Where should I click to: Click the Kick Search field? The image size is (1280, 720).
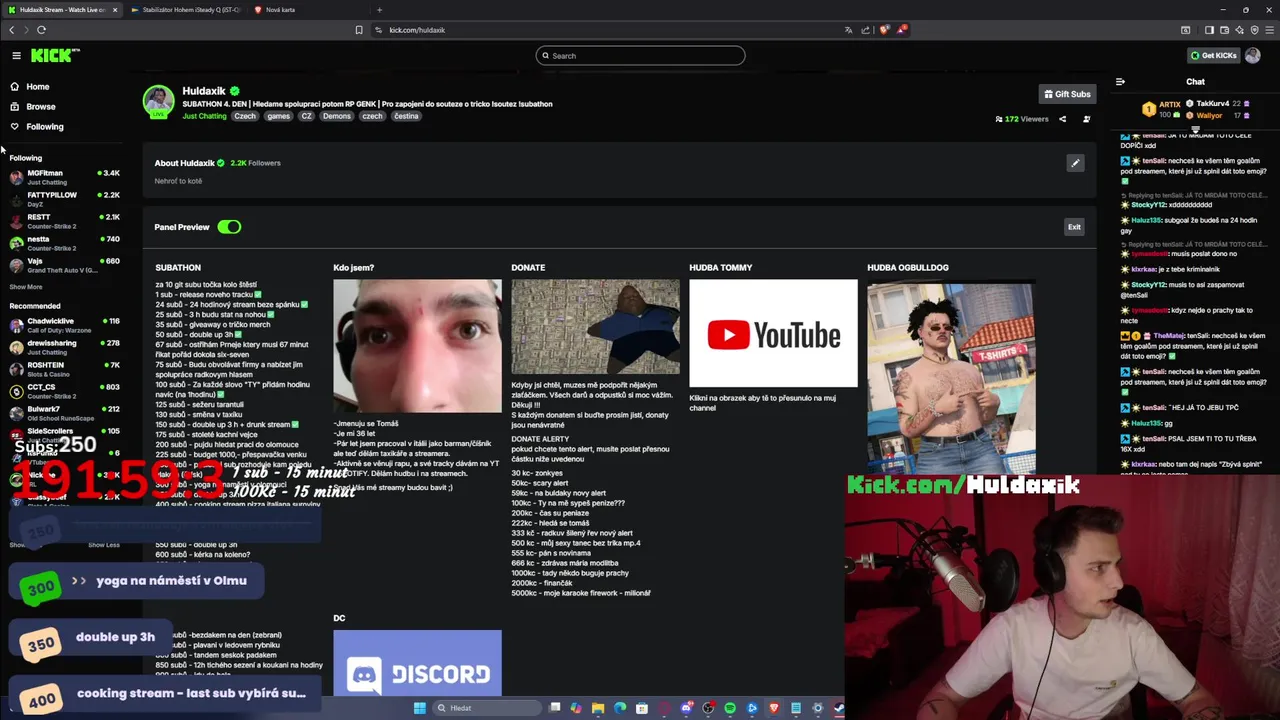[640, 56]
